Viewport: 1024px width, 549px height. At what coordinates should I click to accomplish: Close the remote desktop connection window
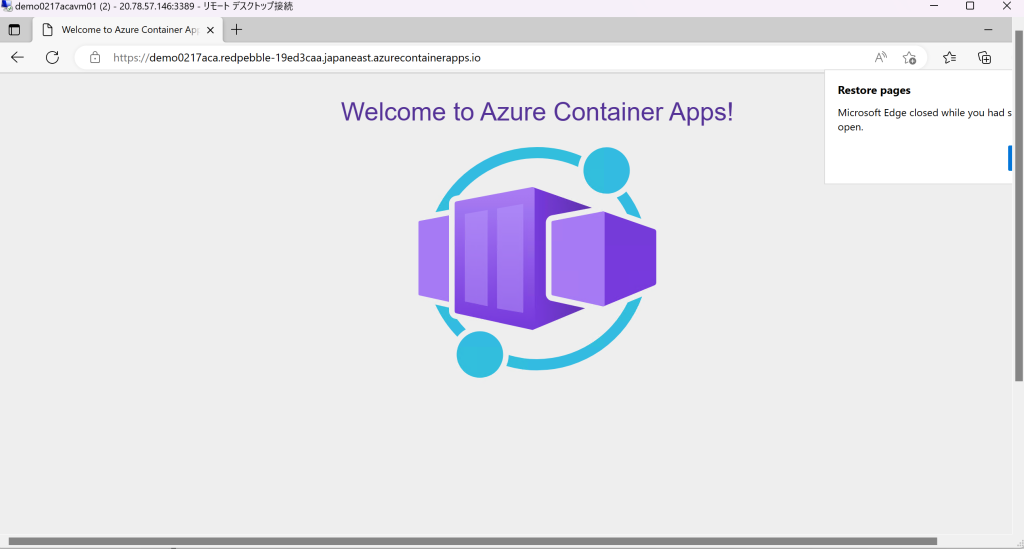pyautogui.click(x=1006, y=6)
